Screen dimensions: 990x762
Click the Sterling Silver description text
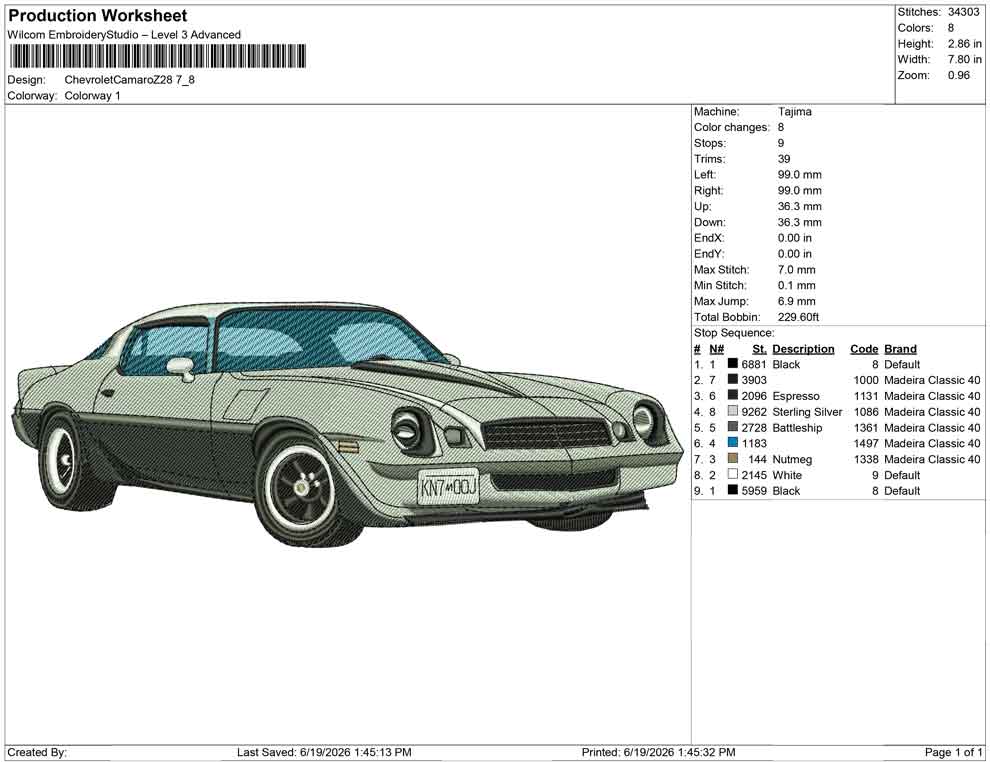pyautogui.click(x=807, y=412)
